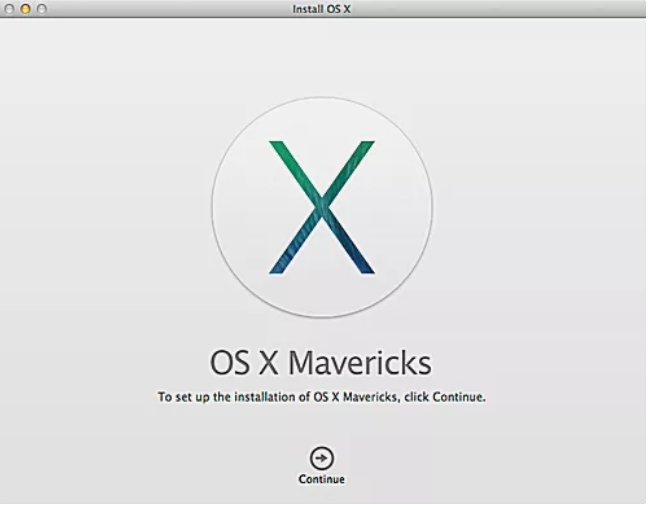Viewport: 648px width, 505px height.
Task: Click the gray zoom window button
Action: pos(42,9)
